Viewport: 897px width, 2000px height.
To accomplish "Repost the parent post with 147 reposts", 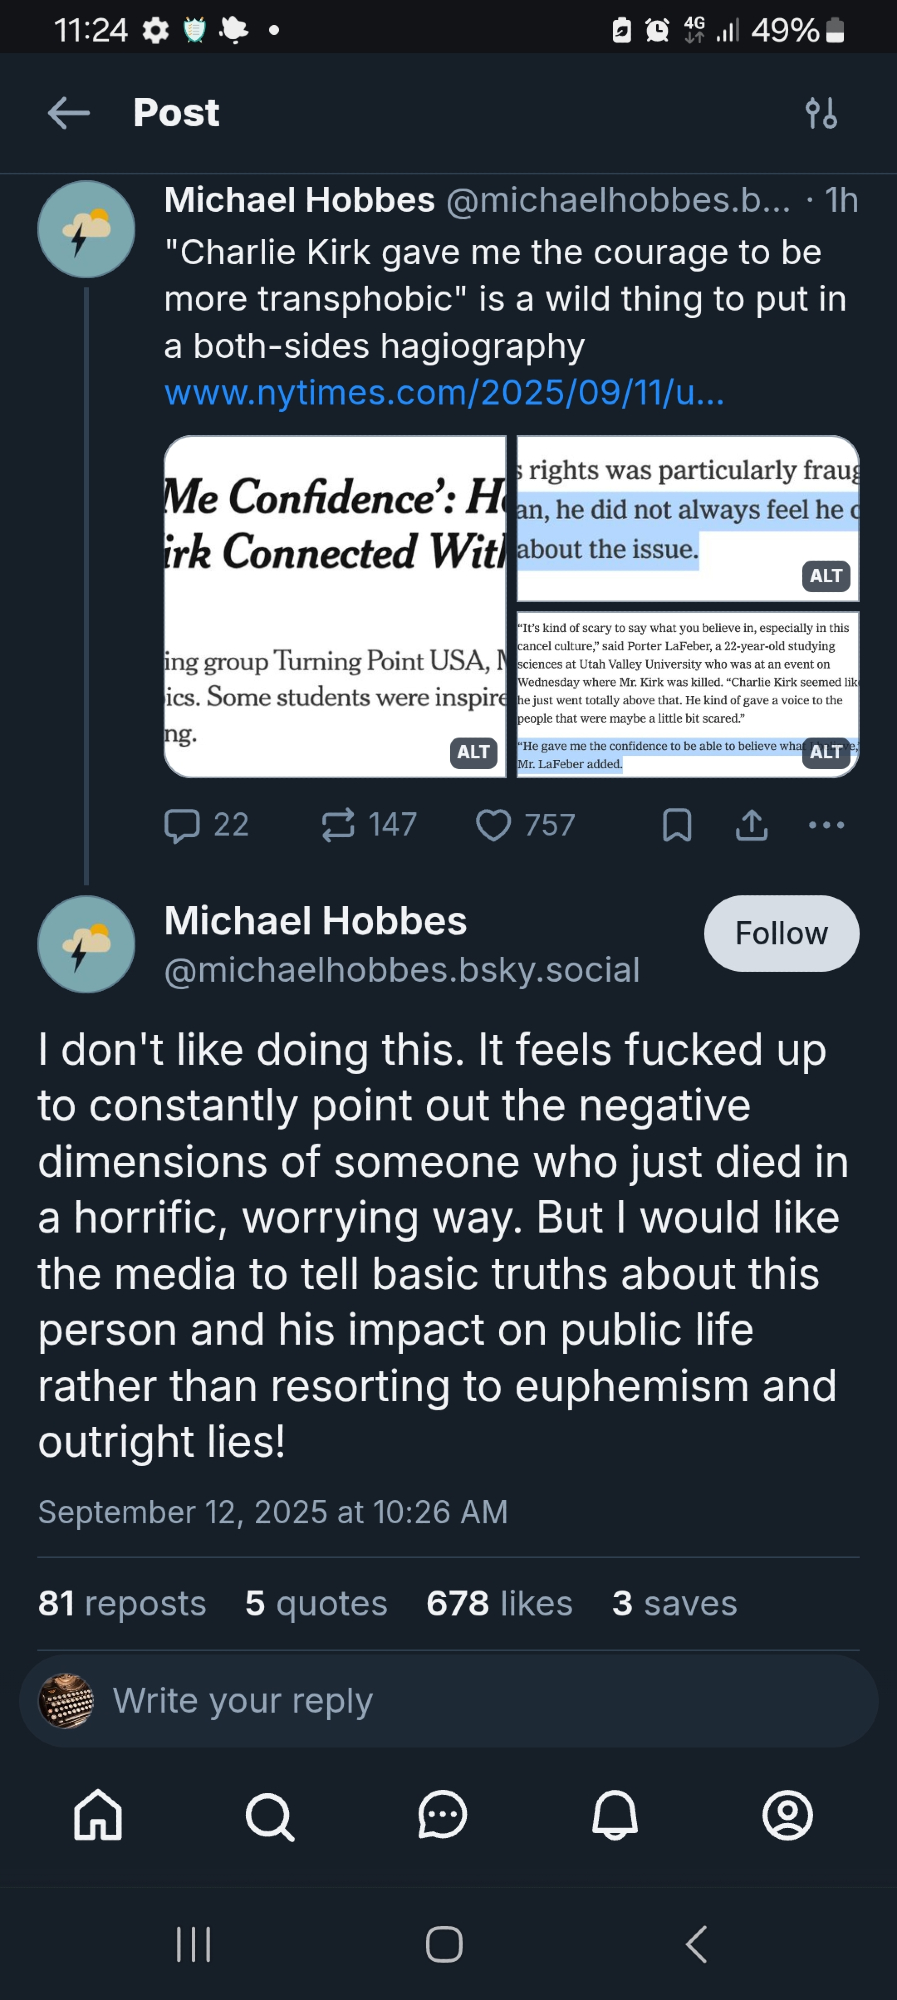I will coord(338,825).
